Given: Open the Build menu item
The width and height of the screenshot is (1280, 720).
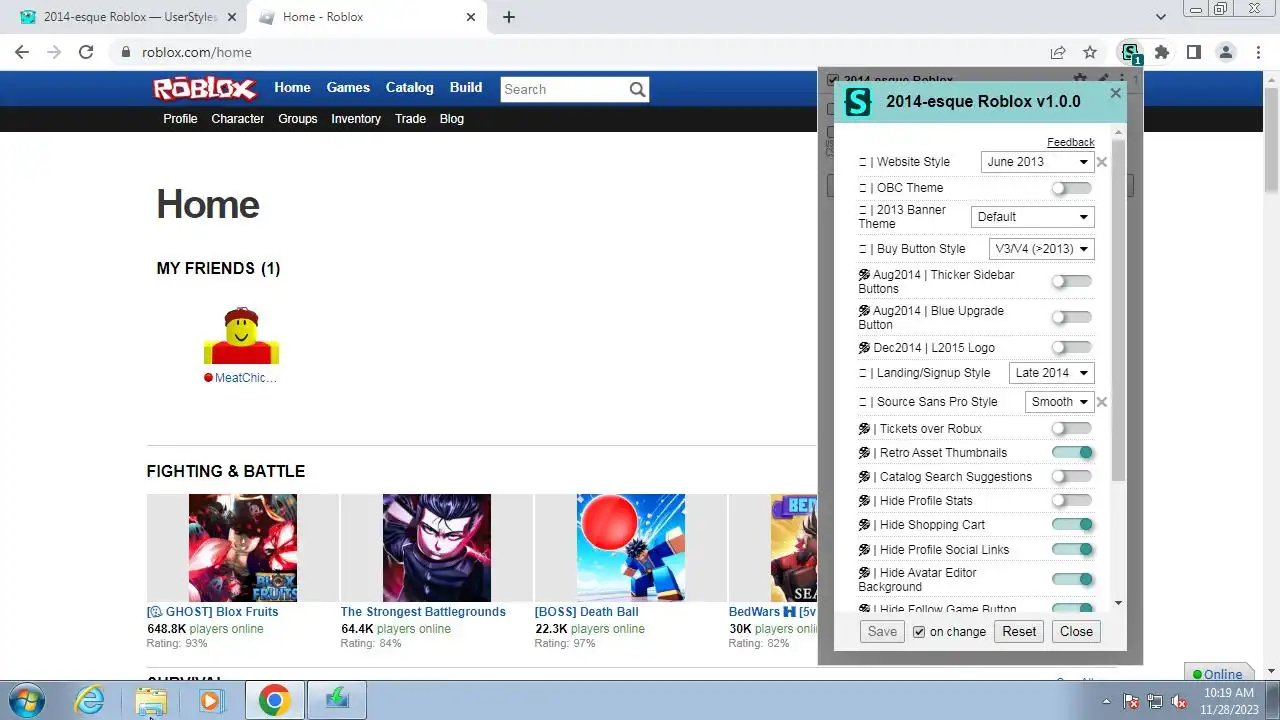Looking at the screenshot, I should click(466, 88).
